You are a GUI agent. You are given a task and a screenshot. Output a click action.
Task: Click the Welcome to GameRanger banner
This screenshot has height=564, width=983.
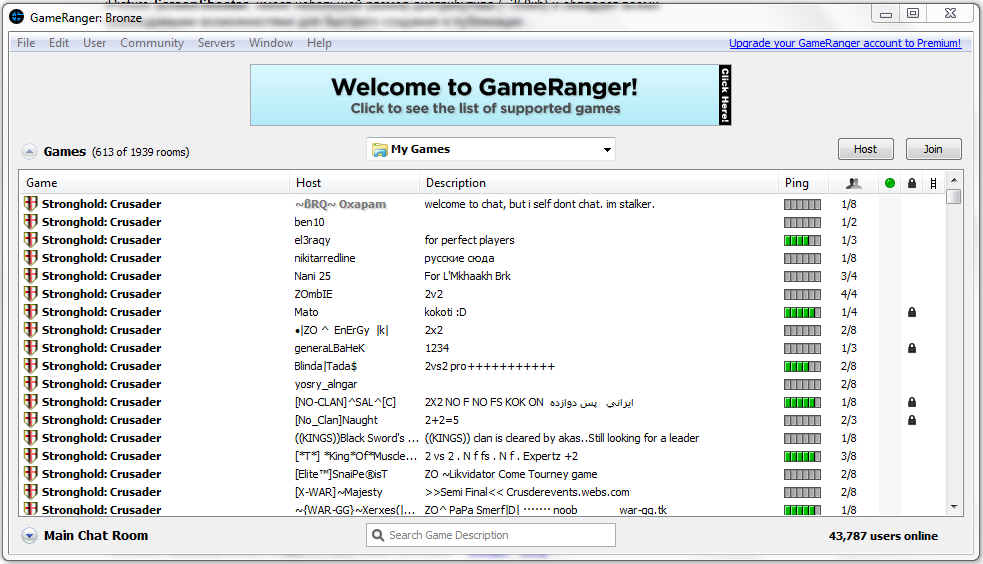click(490, 95)
